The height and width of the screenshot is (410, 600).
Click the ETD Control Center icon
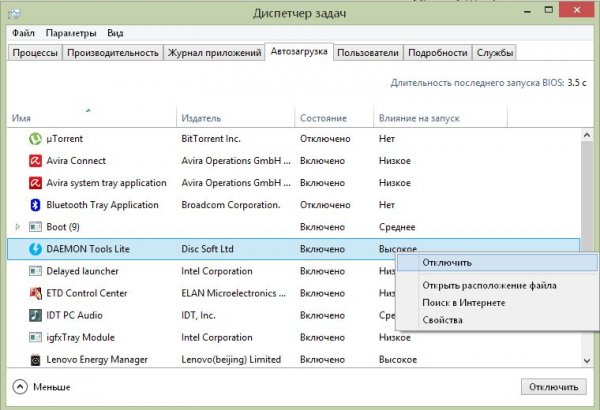click(x=35, y=293)
